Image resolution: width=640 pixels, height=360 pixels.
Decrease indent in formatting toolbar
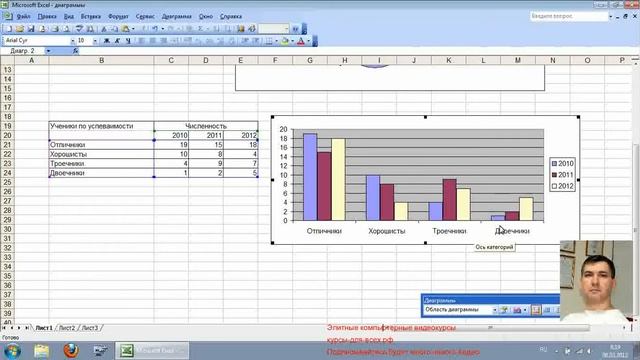point(245,40)
